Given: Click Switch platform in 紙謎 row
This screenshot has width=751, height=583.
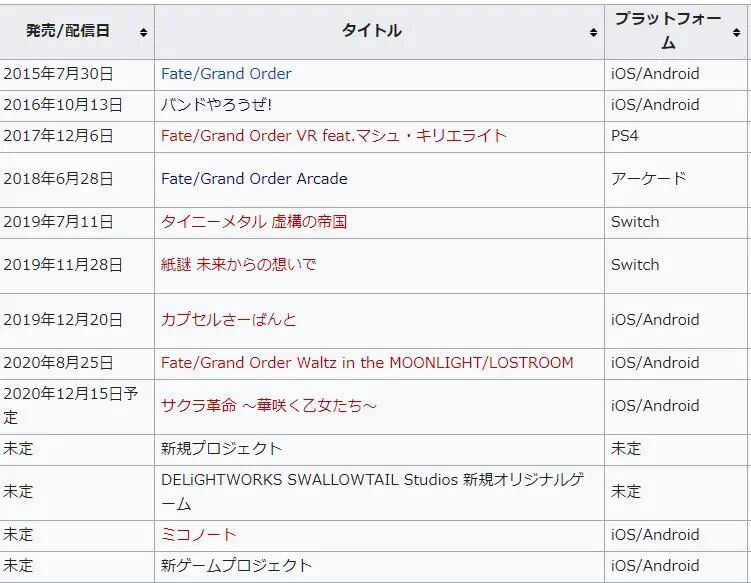Looking at the screenshot, I should [x=635, y=264].
